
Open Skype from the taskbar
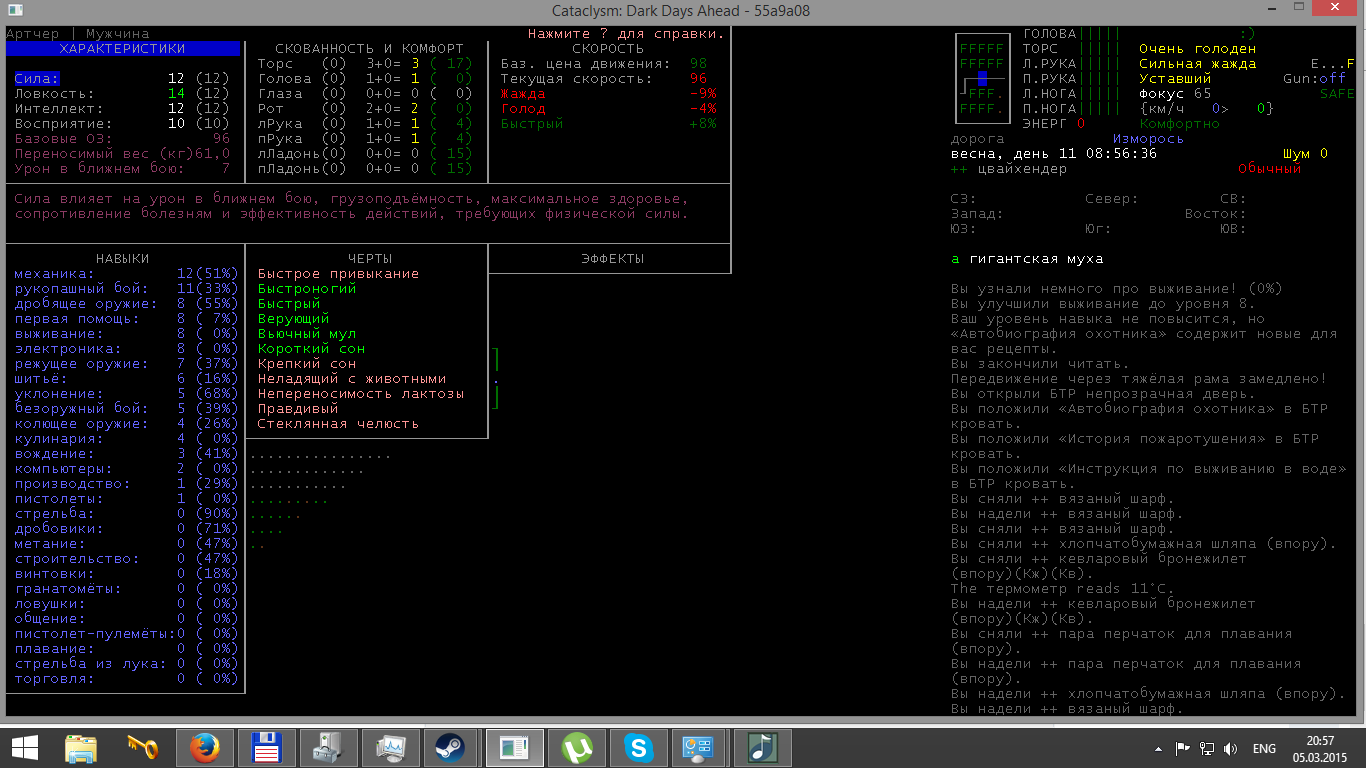[639, 747]
